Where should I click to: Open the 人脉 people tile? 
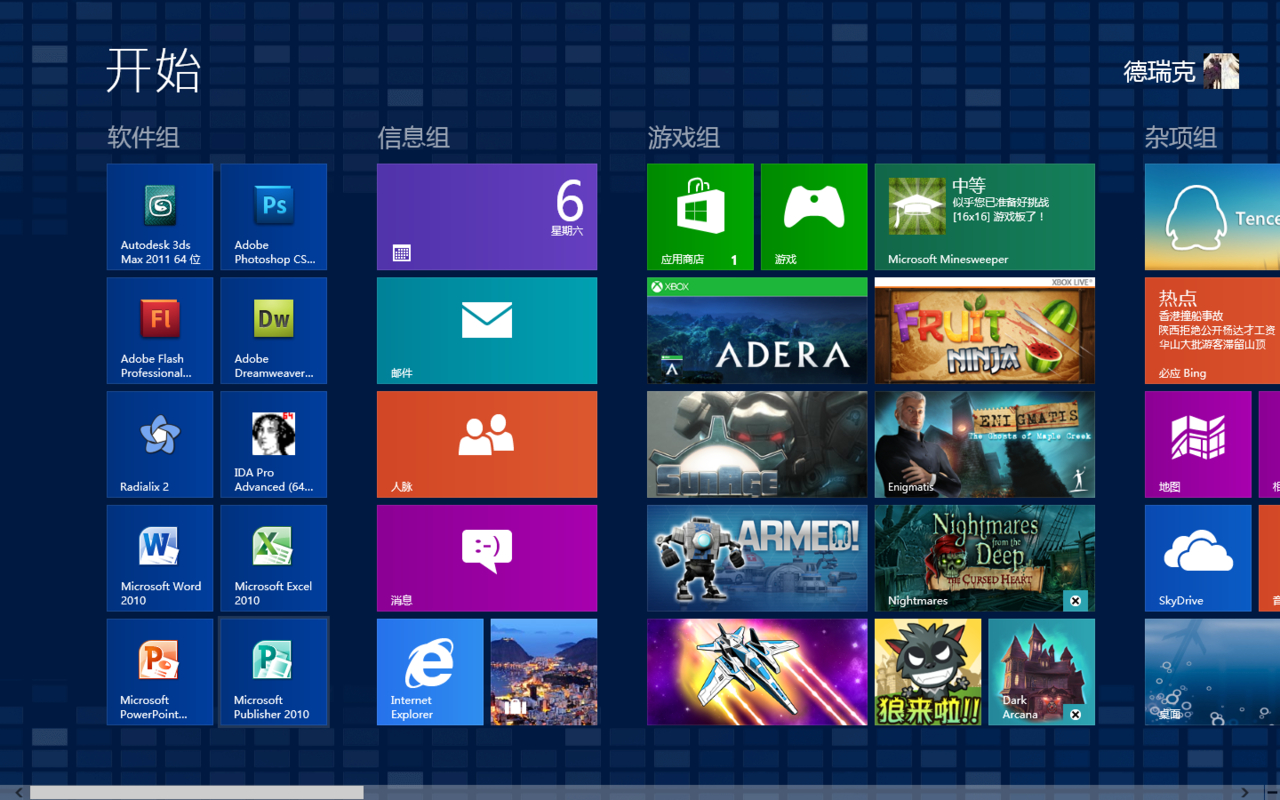pyautogui.click(x=487, y=445)
